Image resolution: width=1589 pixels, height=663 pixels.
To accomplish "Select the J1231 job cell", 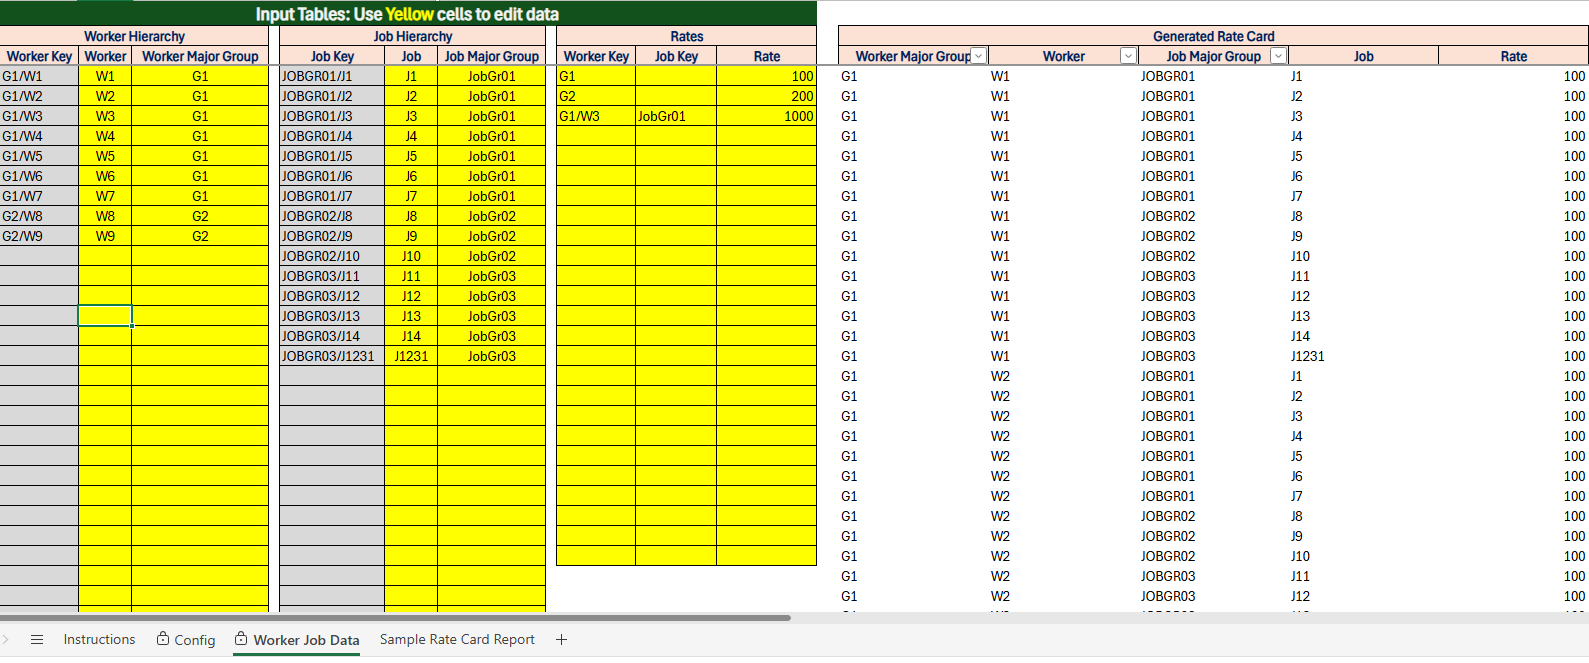I will (x=411, y=356).
